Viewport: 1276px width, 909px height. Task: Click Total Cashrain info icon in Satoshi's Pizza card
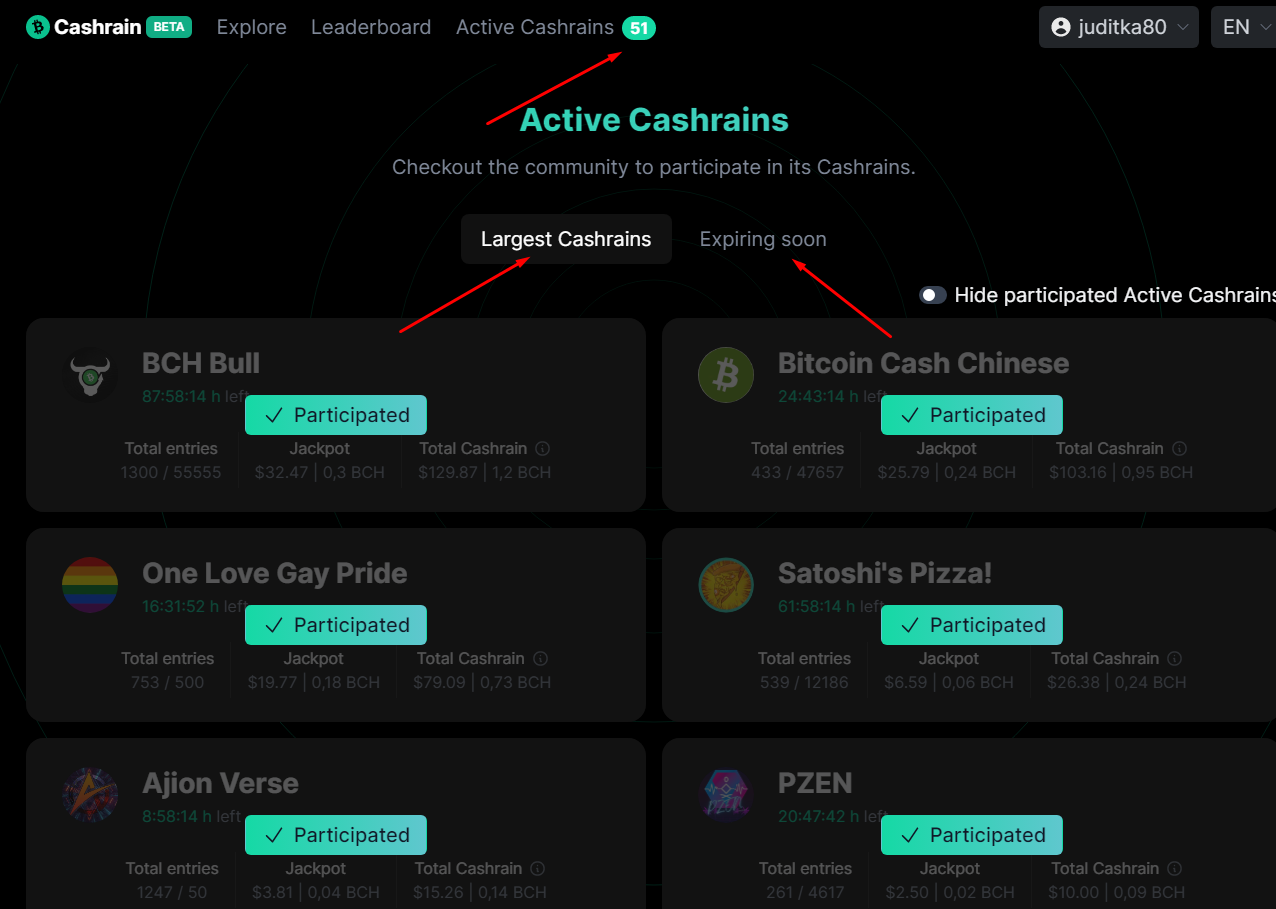[1175, 658]
